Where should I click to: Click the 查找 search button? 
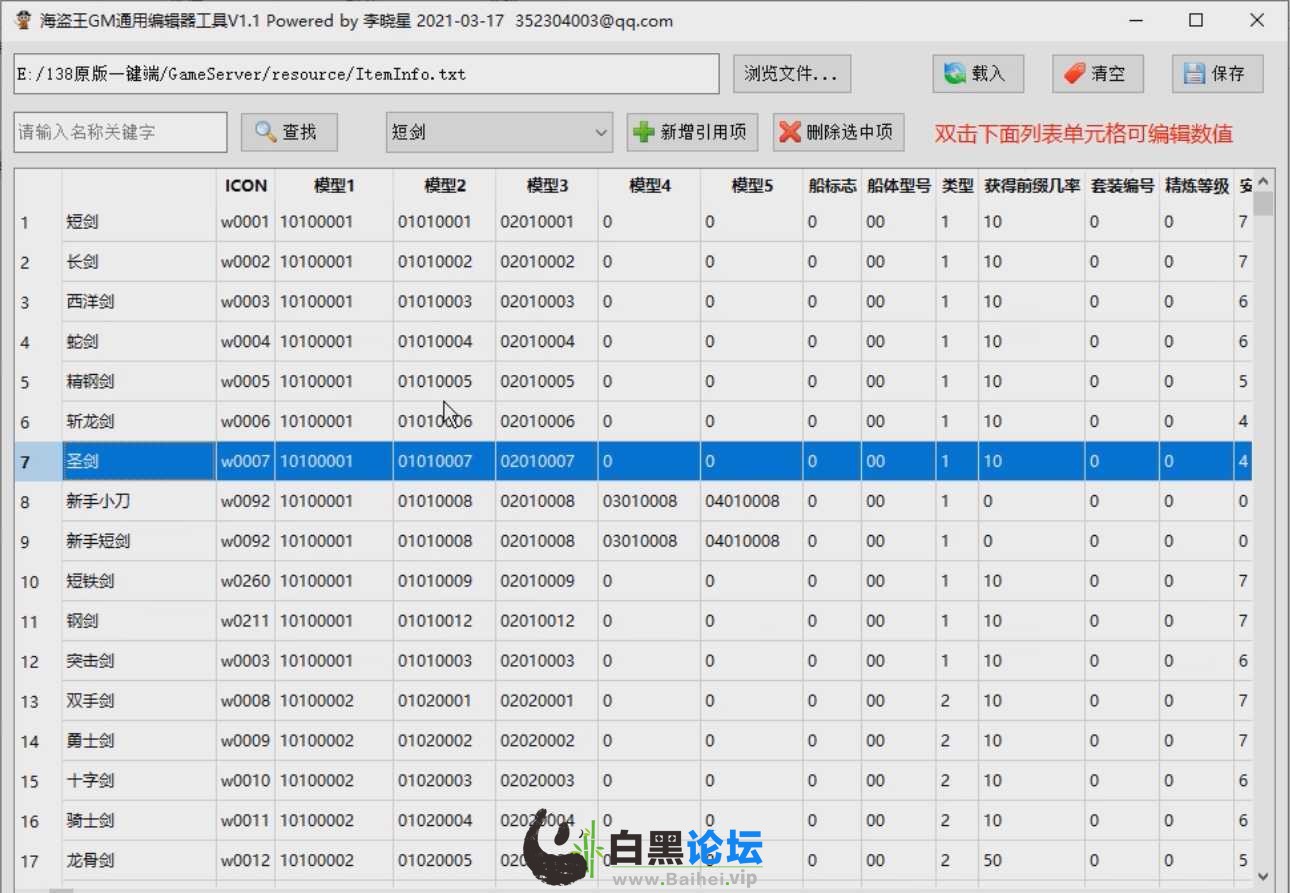[289, 132]
